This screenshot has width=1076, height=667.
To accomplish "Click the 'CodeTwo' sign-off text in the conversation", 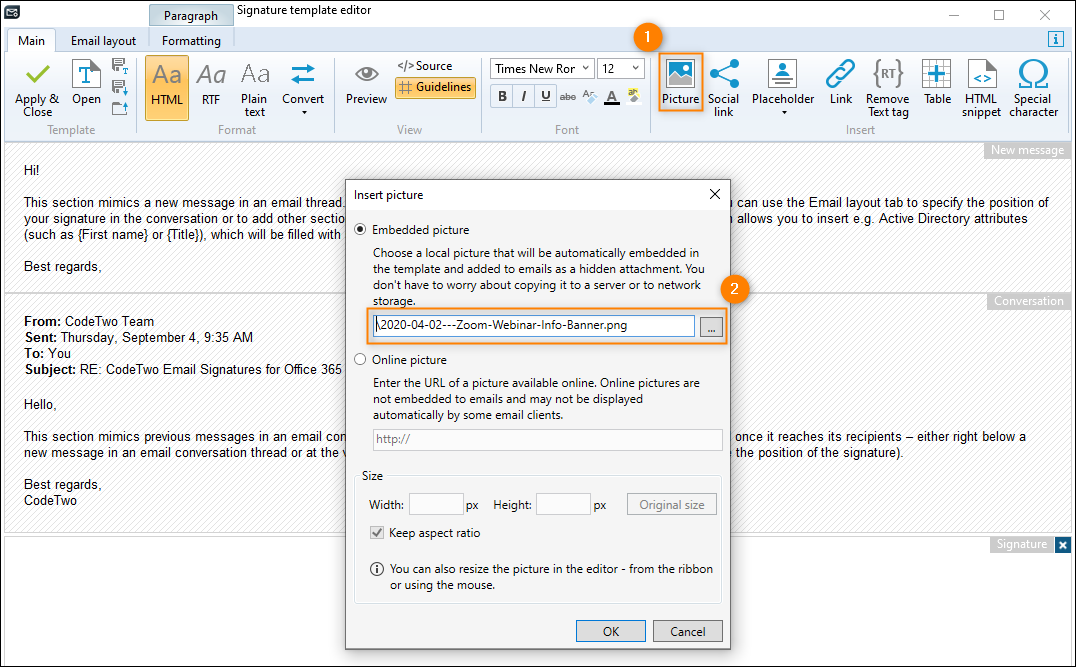I will click(50, 500).
